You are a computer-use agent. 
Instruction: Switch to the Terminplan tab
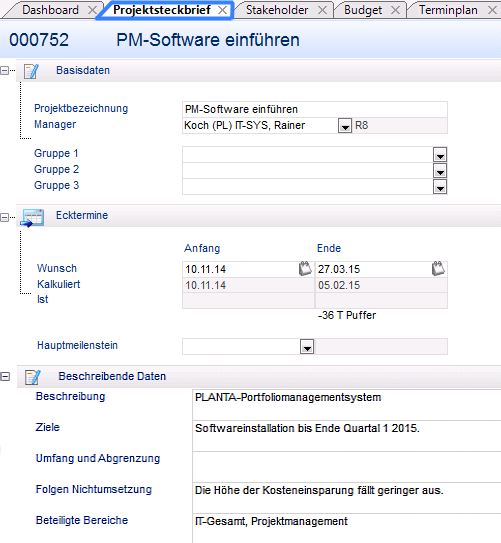448,10
